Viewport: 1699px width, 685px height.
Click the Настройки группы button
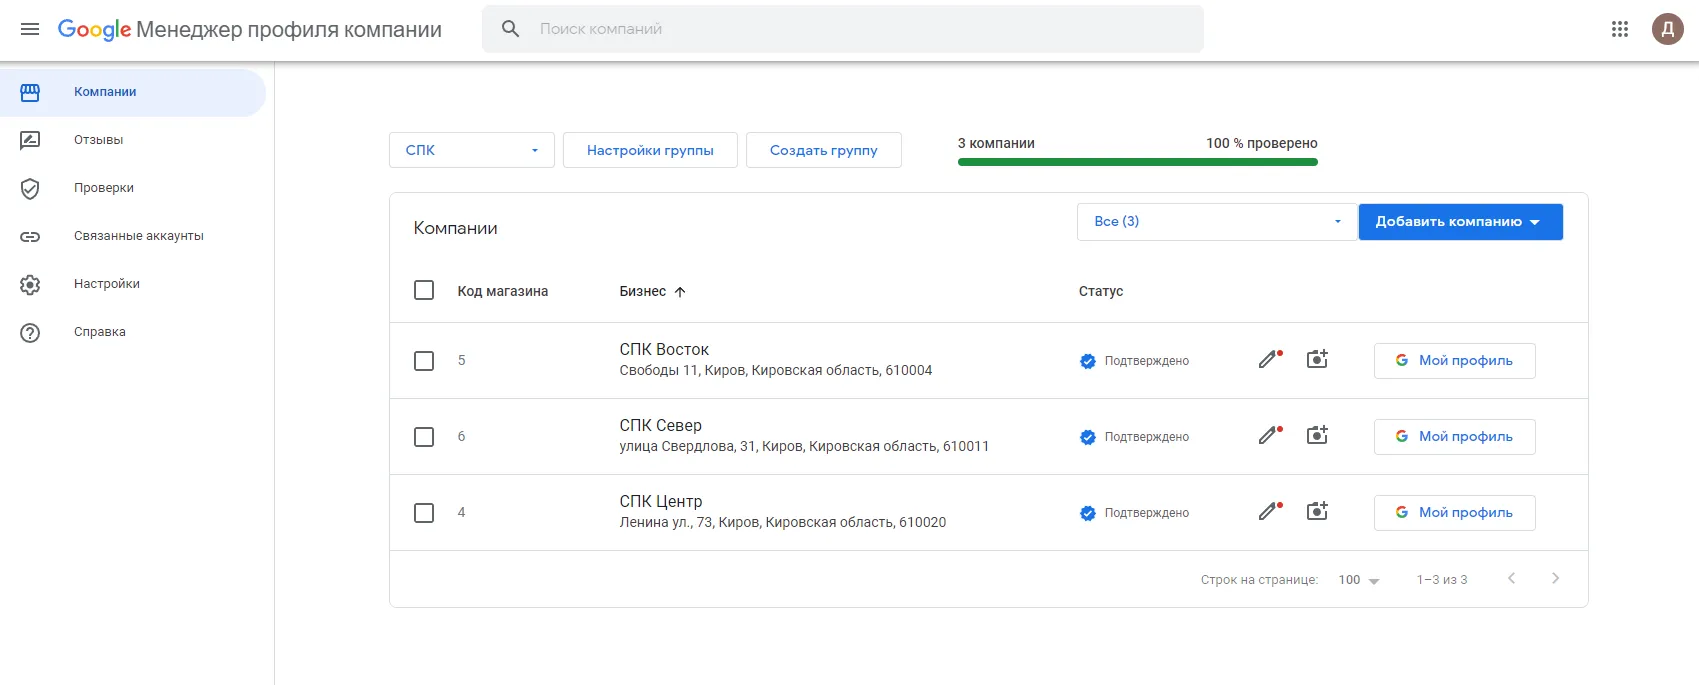pyautogui.click(x=650, y=150)
